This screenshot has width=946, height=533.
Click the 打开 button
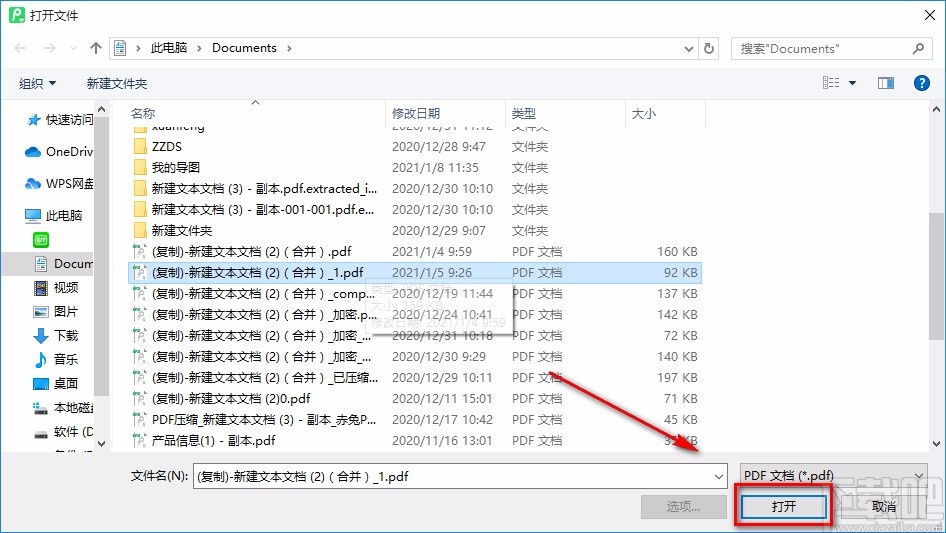coord(784,506)
